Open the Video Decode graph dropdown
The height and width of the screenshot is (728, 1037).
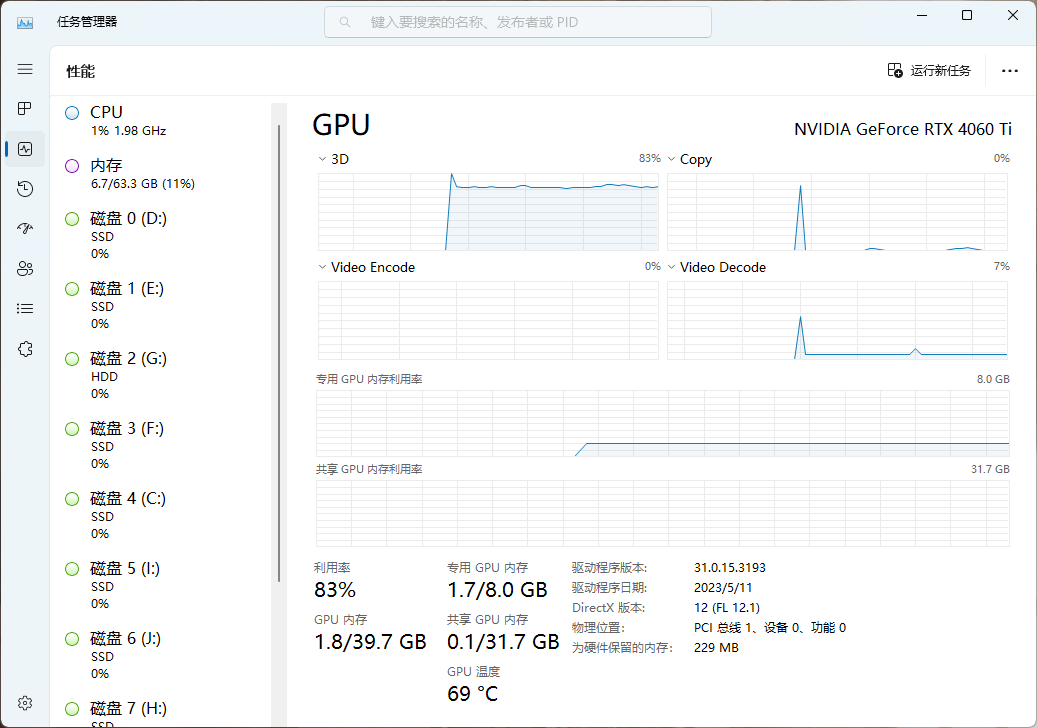coord(672,267)
